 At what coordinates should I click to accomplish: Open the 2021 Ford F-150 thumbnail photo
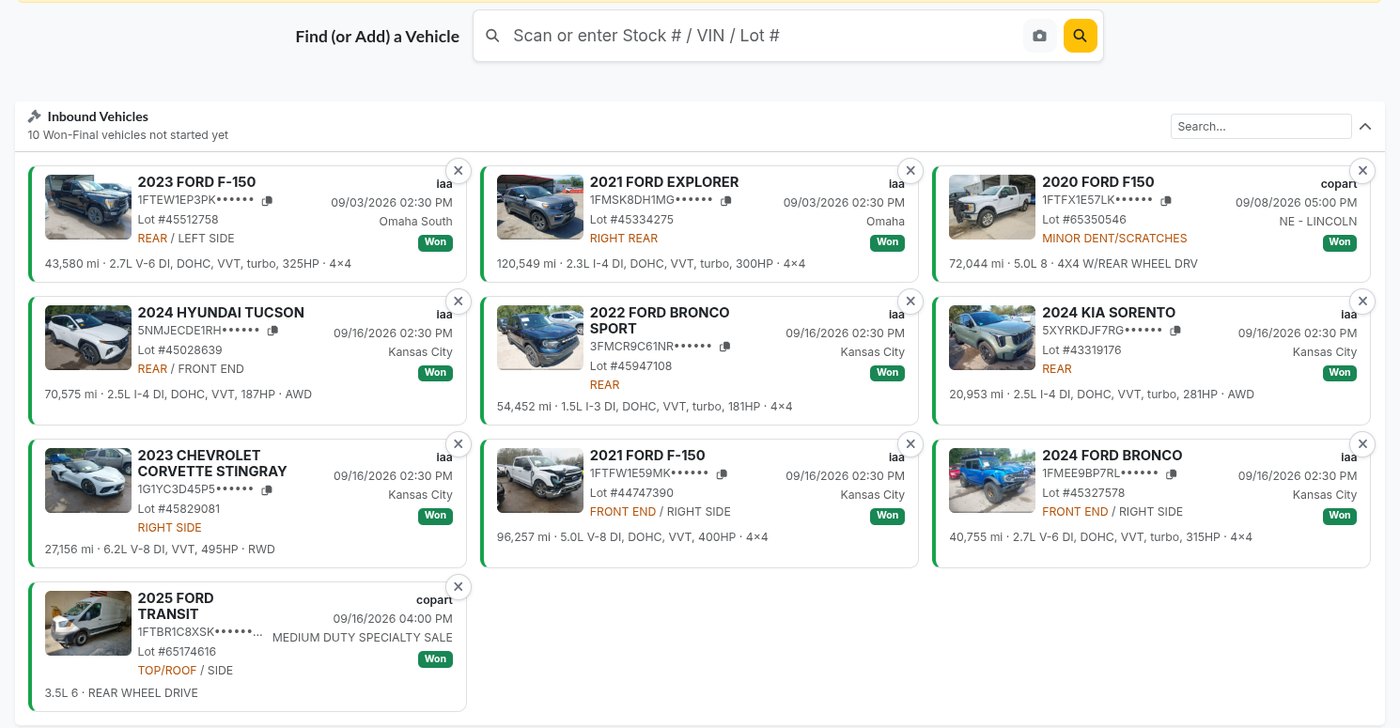540,481
